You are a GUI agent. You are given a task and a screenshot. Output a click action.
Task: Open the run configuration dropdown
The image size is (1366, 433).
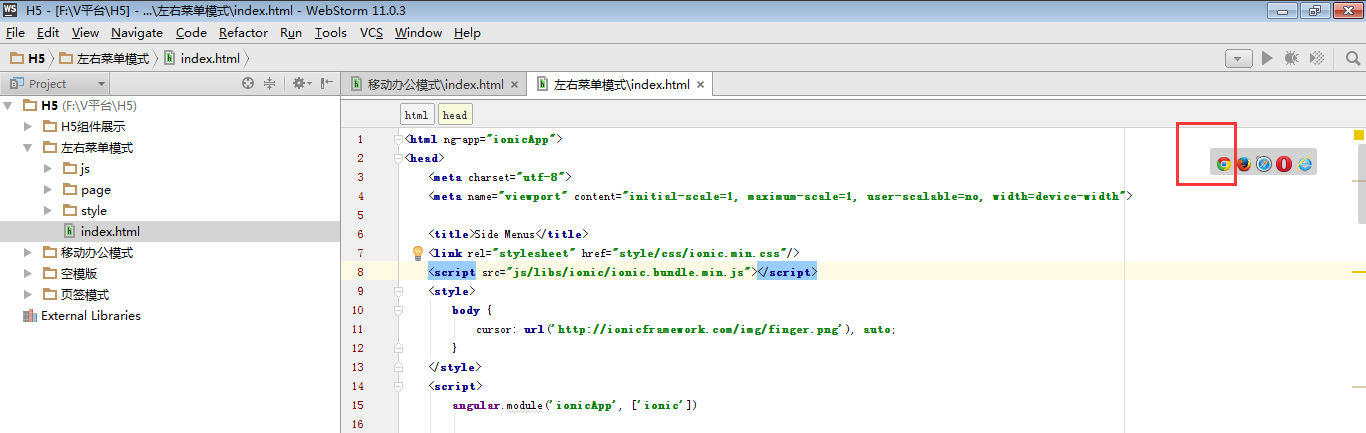point(1239,59)
